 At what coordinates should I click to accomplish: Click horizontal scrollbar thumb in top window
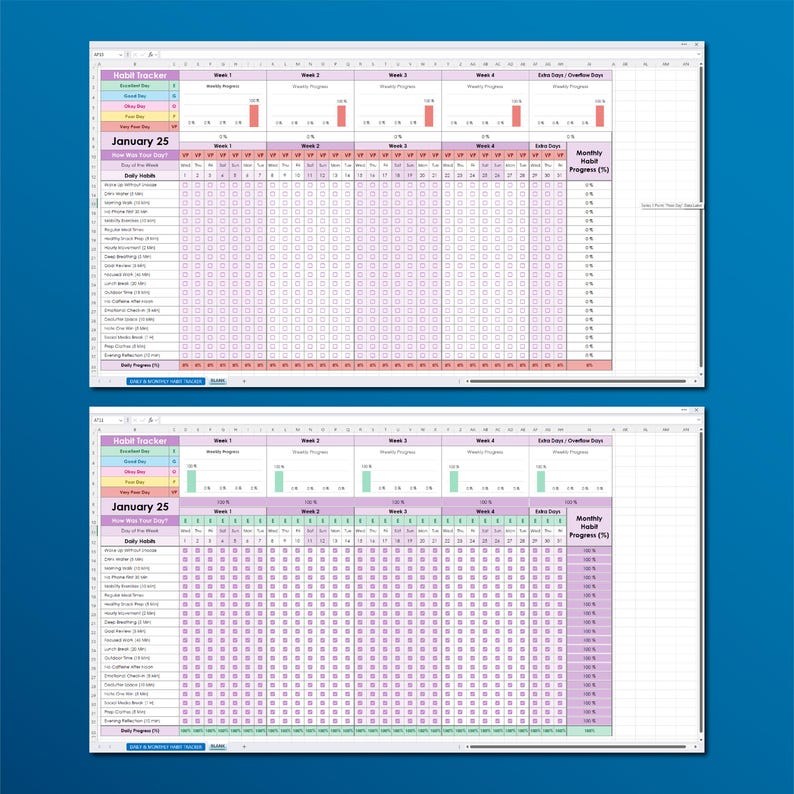(x=577, y=381)
